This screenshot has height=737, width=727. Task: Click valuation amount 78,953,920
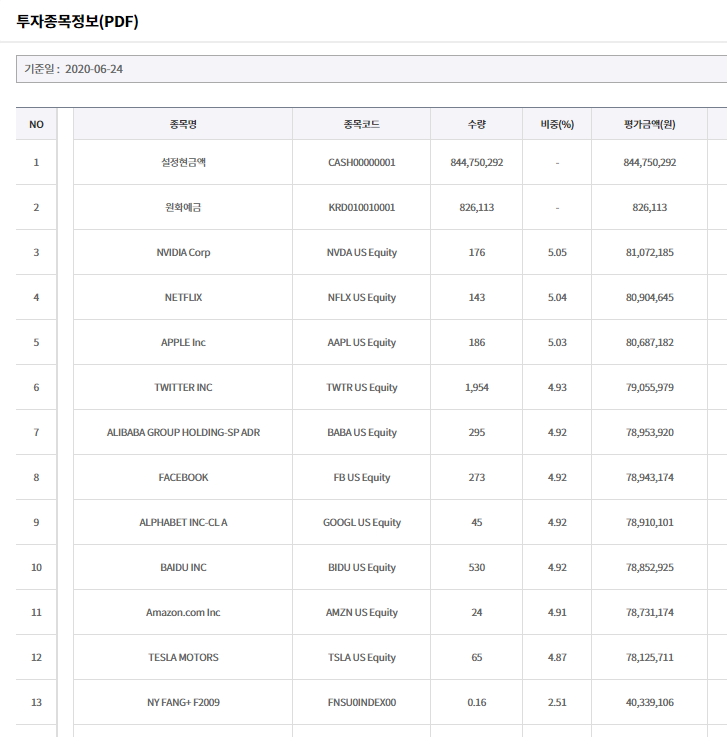(x=649, y=432)
